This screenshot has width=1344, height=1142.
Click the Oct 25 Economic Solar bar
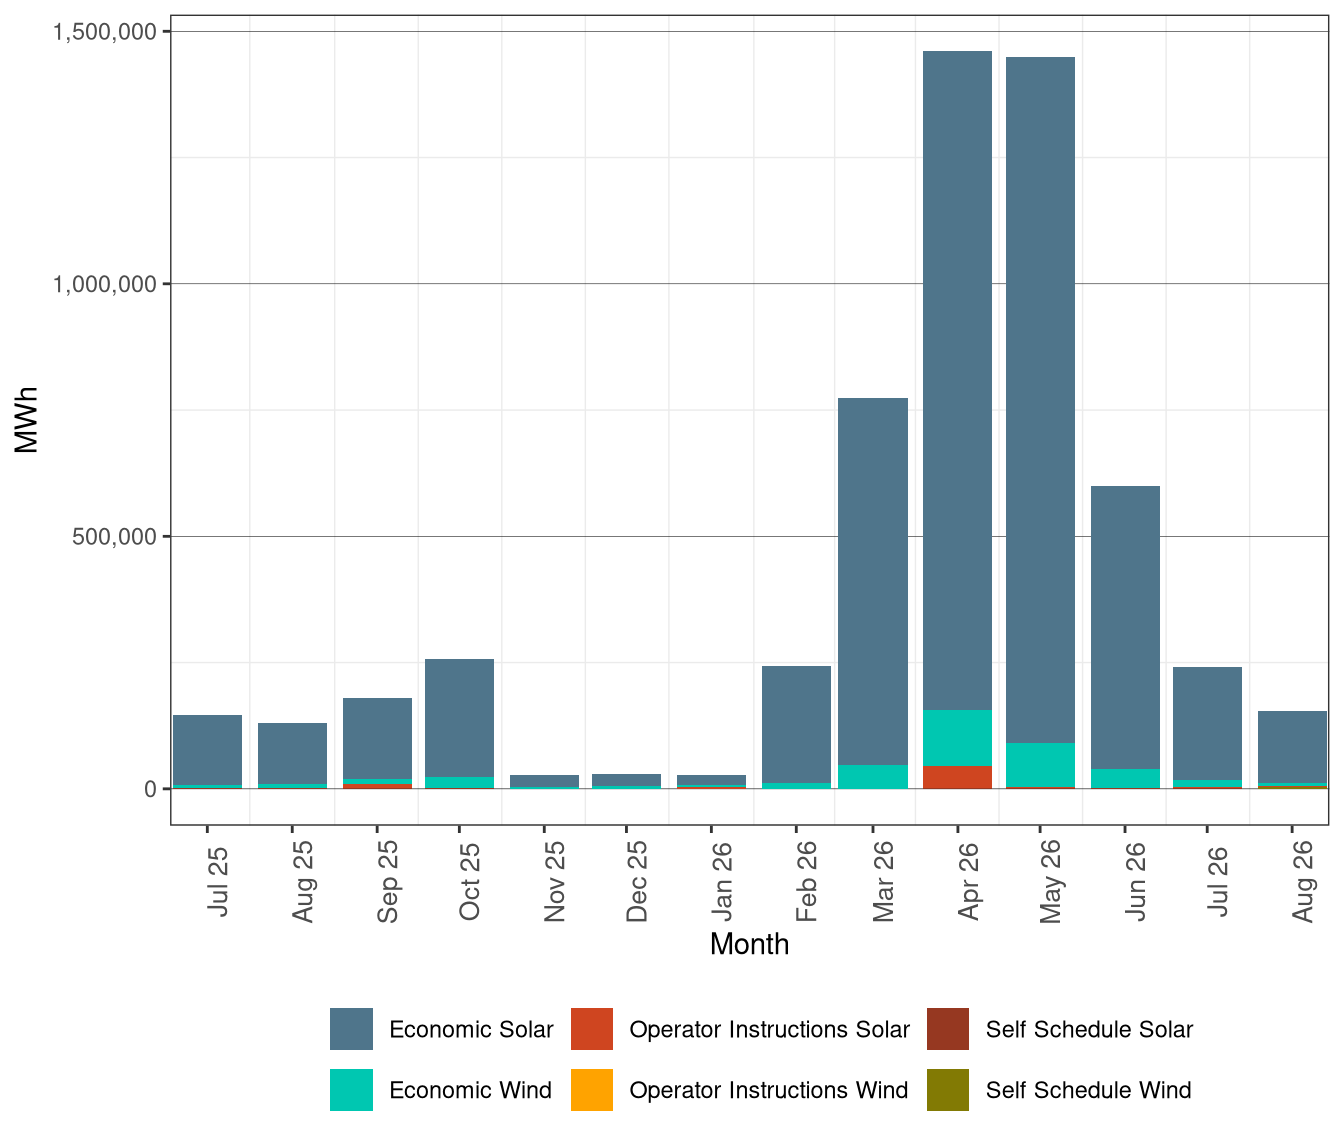pos(459,718)
